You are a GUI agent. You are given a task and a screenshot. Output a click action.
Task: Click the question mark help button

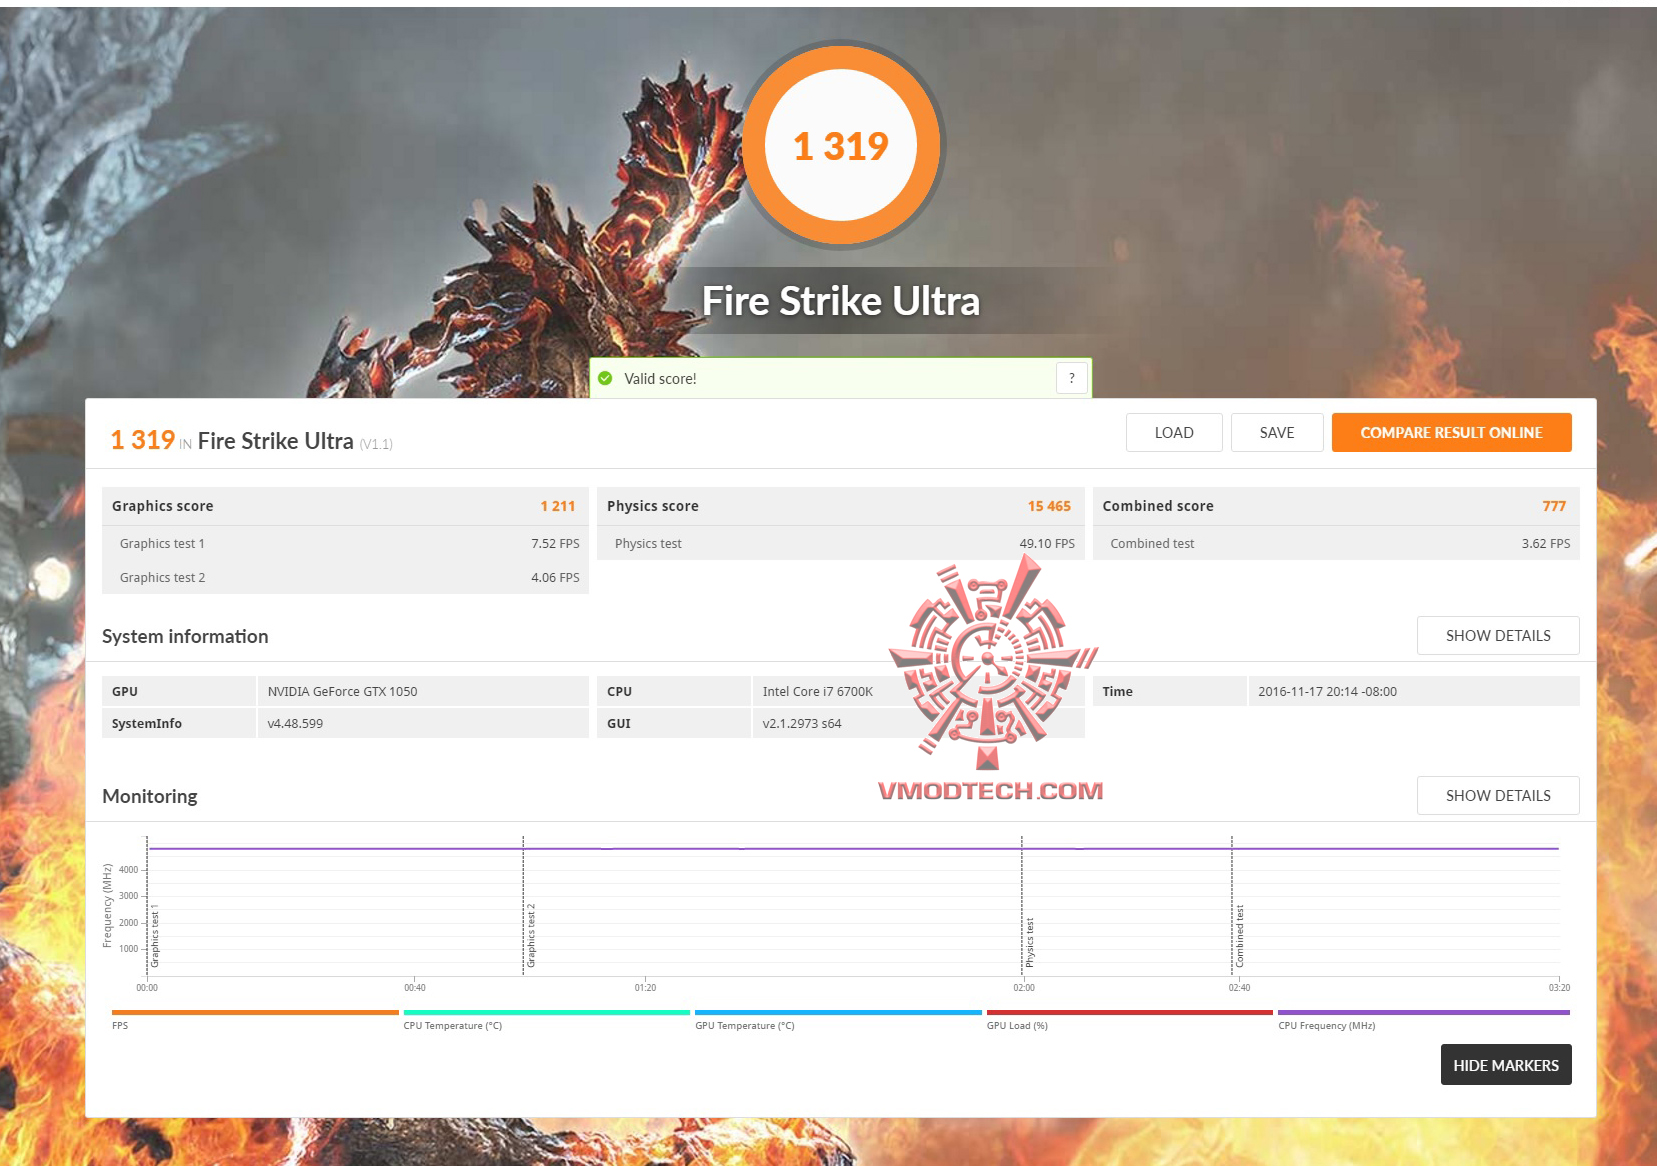(x=1071, y=378)
